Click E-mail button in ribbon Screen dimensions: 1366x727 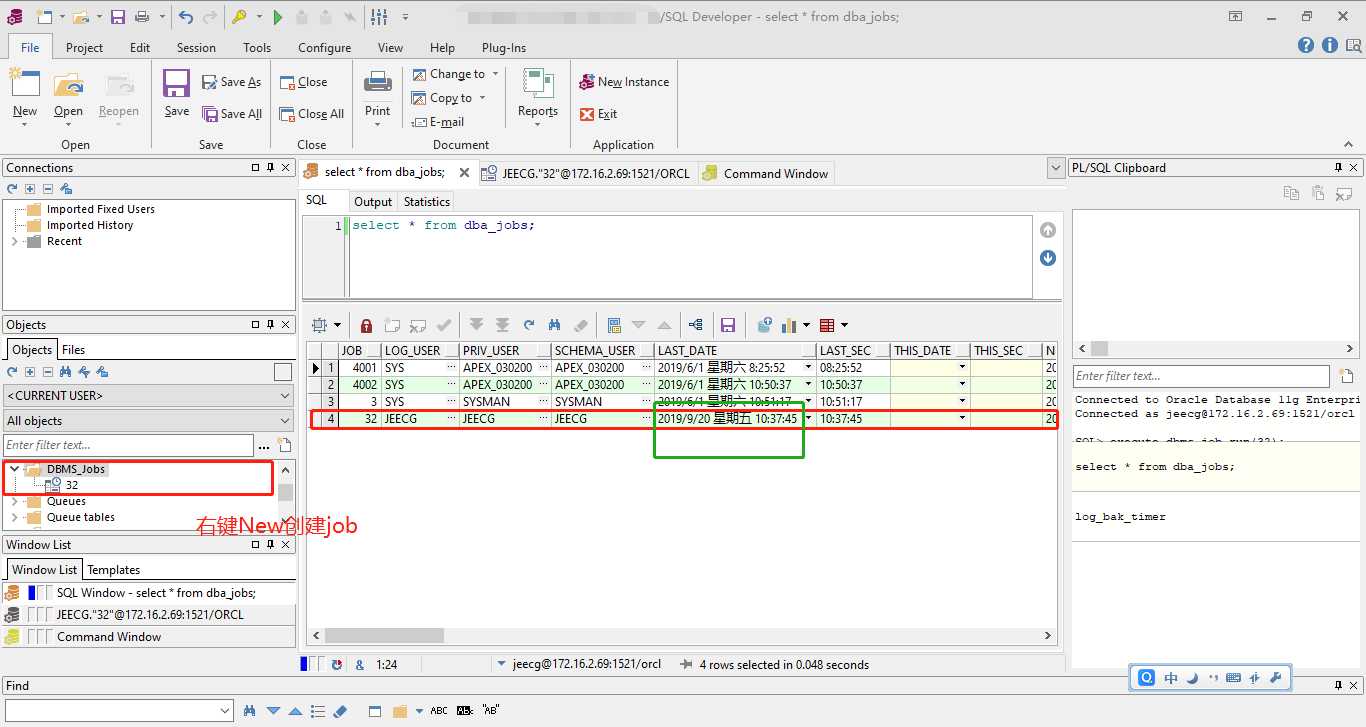pos(438,122)
